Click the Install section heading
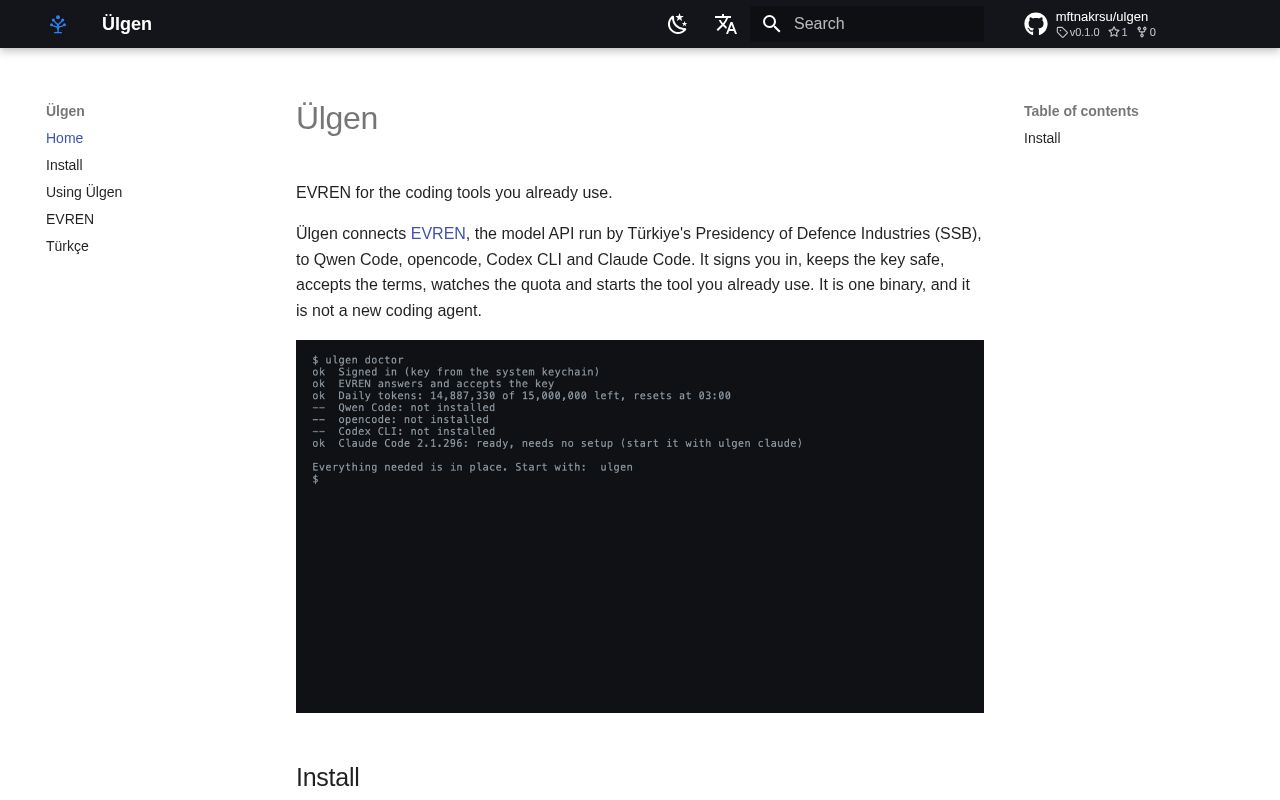Image resolution: width=1280 pixels, height=800 pixels. [328, 777]
